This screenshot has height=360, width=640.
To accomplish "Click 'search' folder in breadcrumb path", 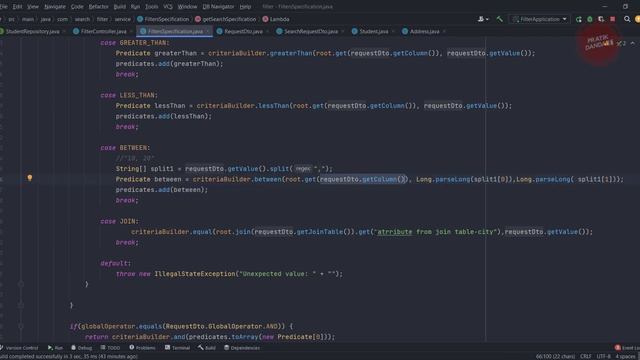I will [82, 19].
